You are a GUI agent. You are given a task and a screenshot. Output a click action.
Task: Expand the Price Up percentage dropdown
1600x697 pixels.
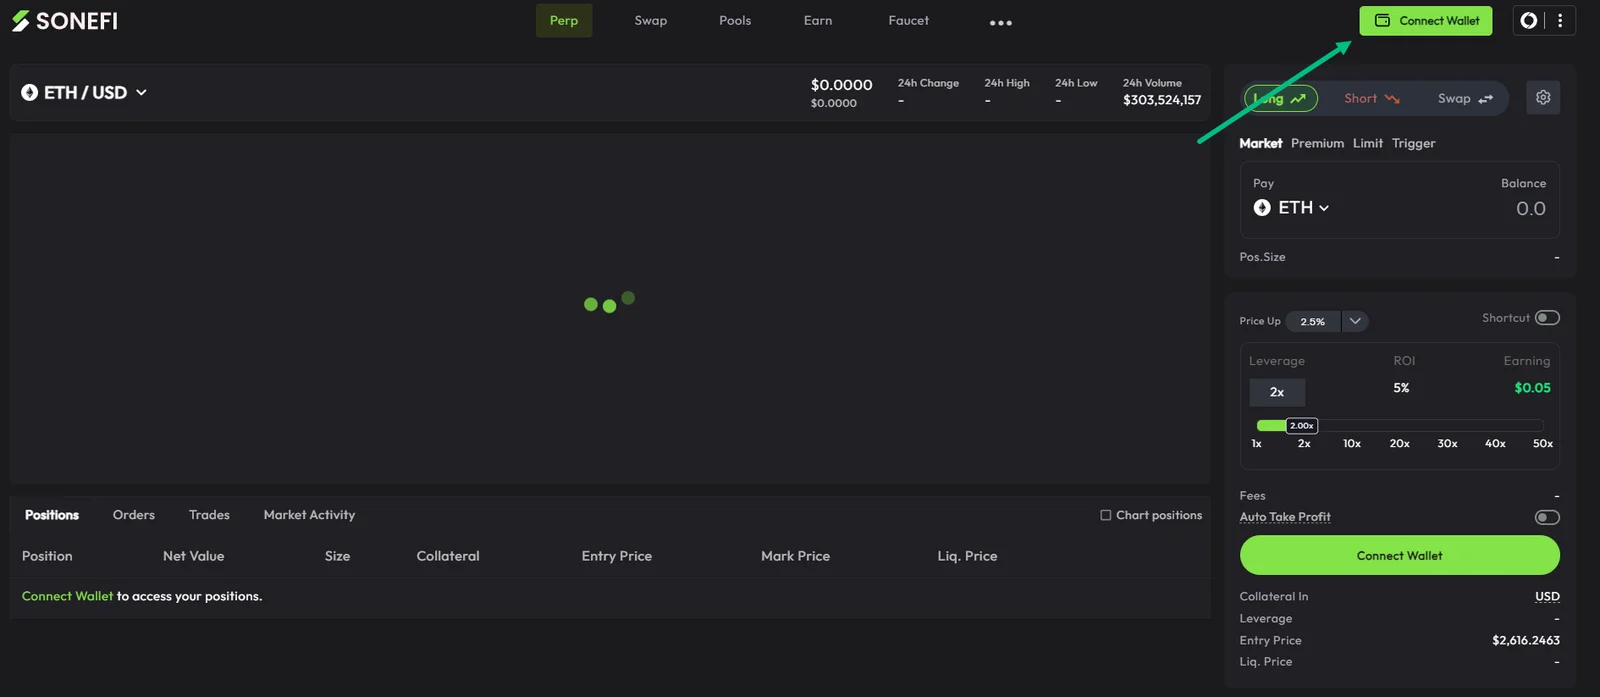click(x=1355, y=321)
